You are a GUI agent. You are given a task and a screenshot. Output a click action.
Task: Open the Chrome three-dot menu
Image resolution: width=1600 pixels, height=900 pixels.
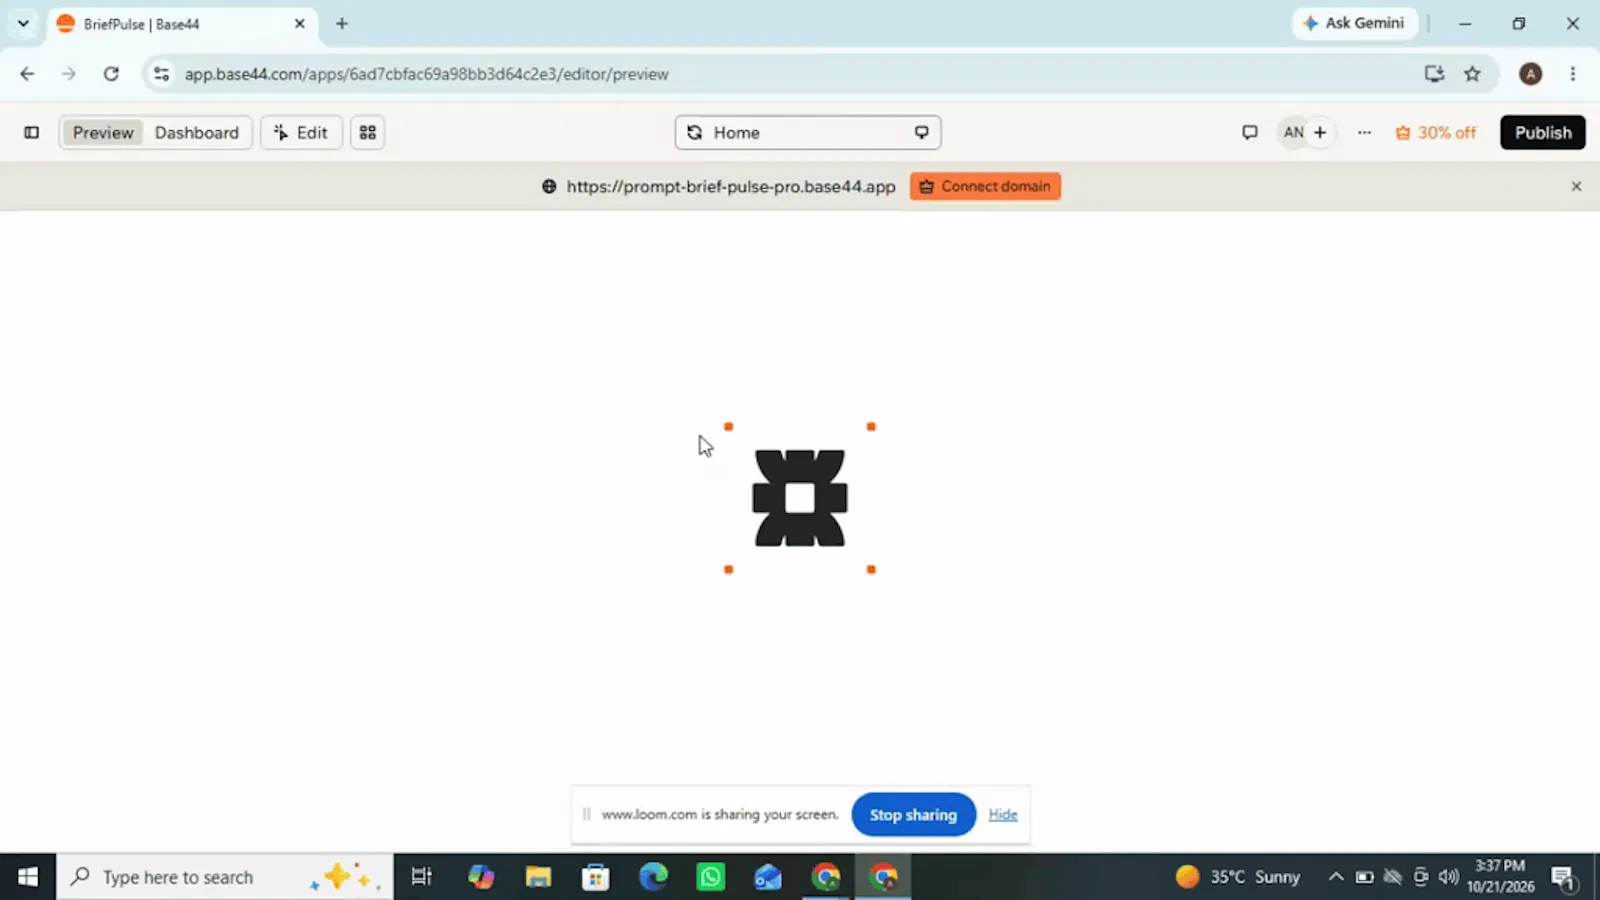tap(1573, 74)
